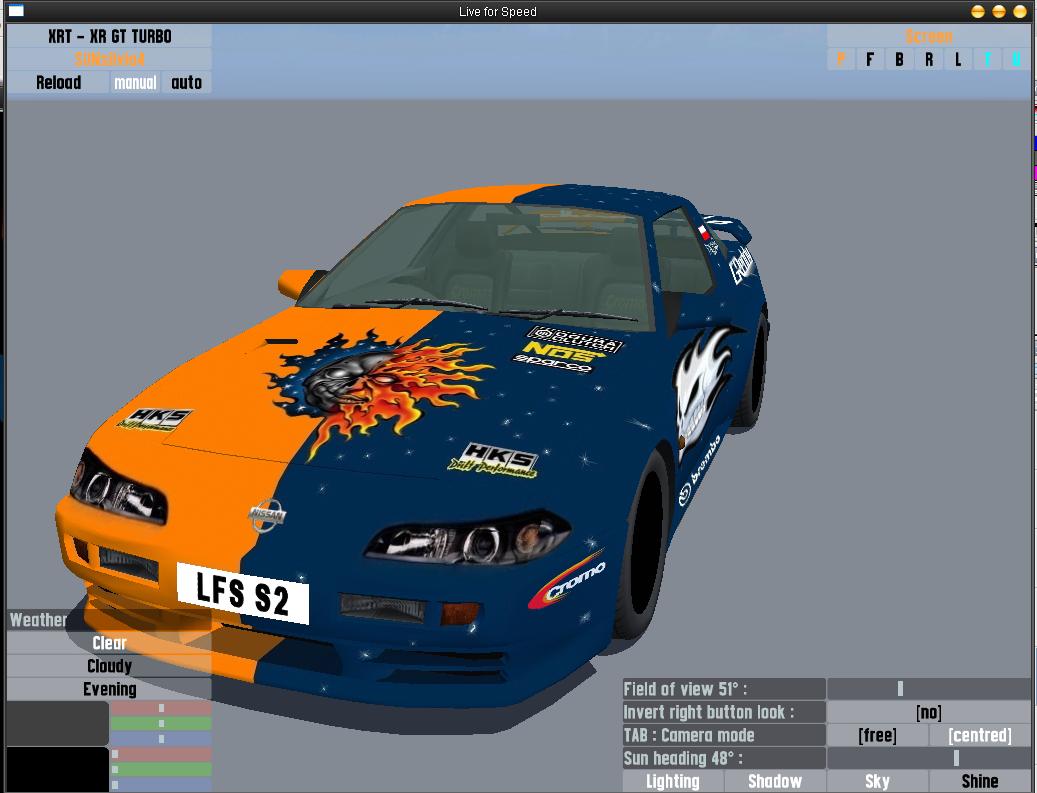Choose Cloudy weather
This screenshot has height=793, width=1037.
(x=110, y=666)
